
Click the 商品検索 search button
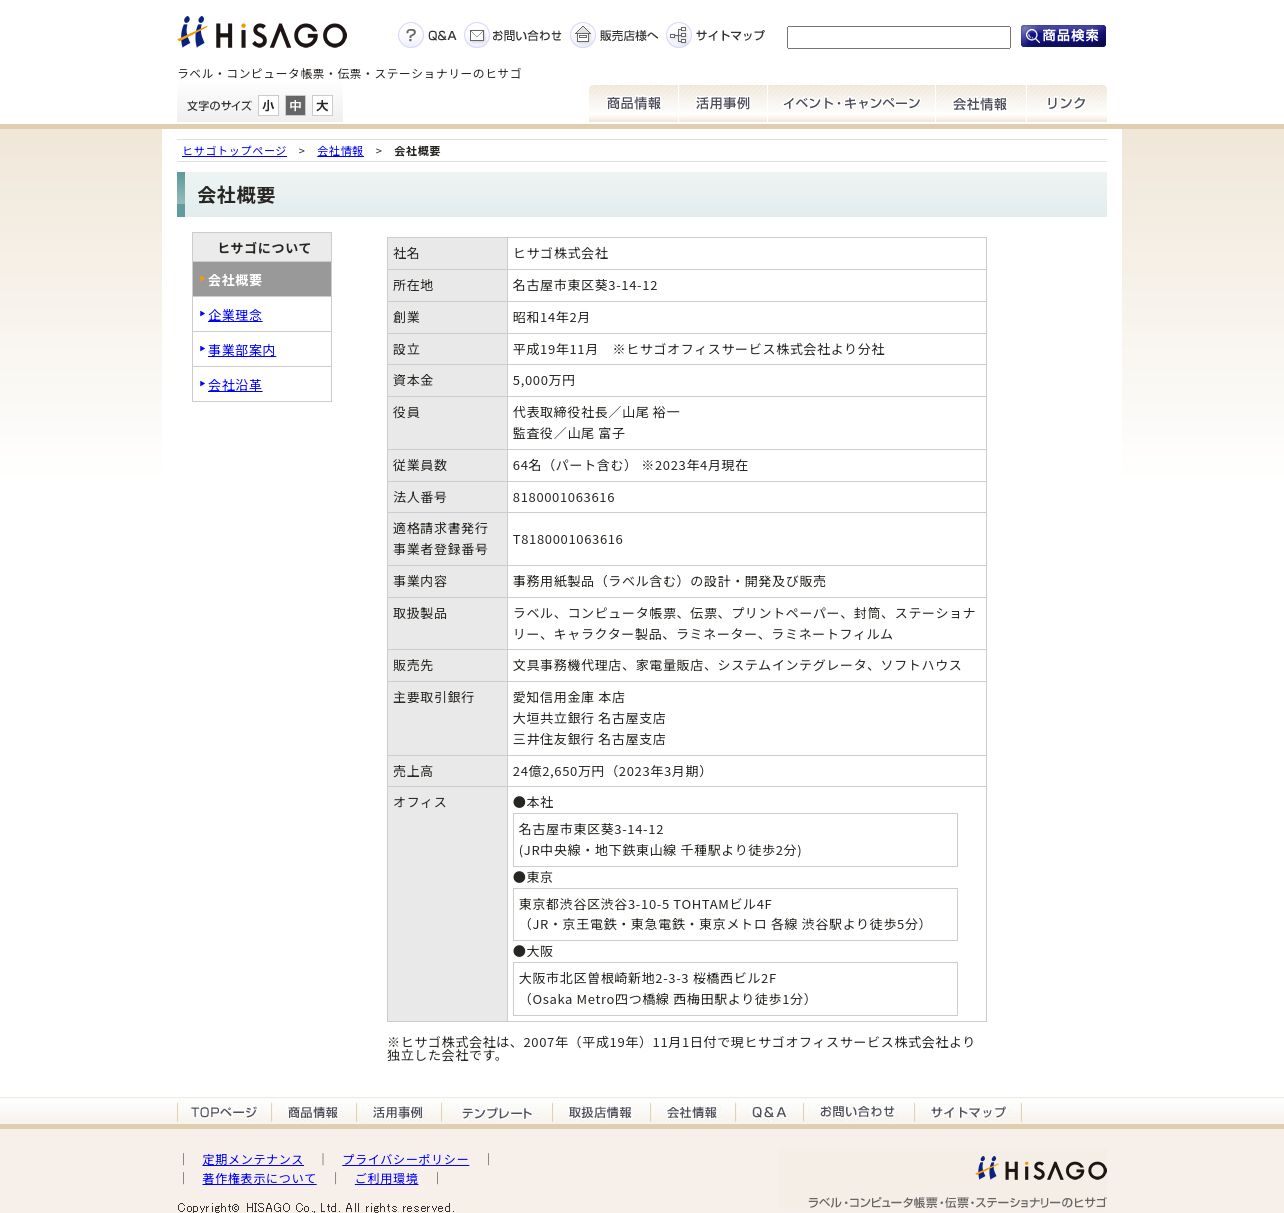(1063, 36)
